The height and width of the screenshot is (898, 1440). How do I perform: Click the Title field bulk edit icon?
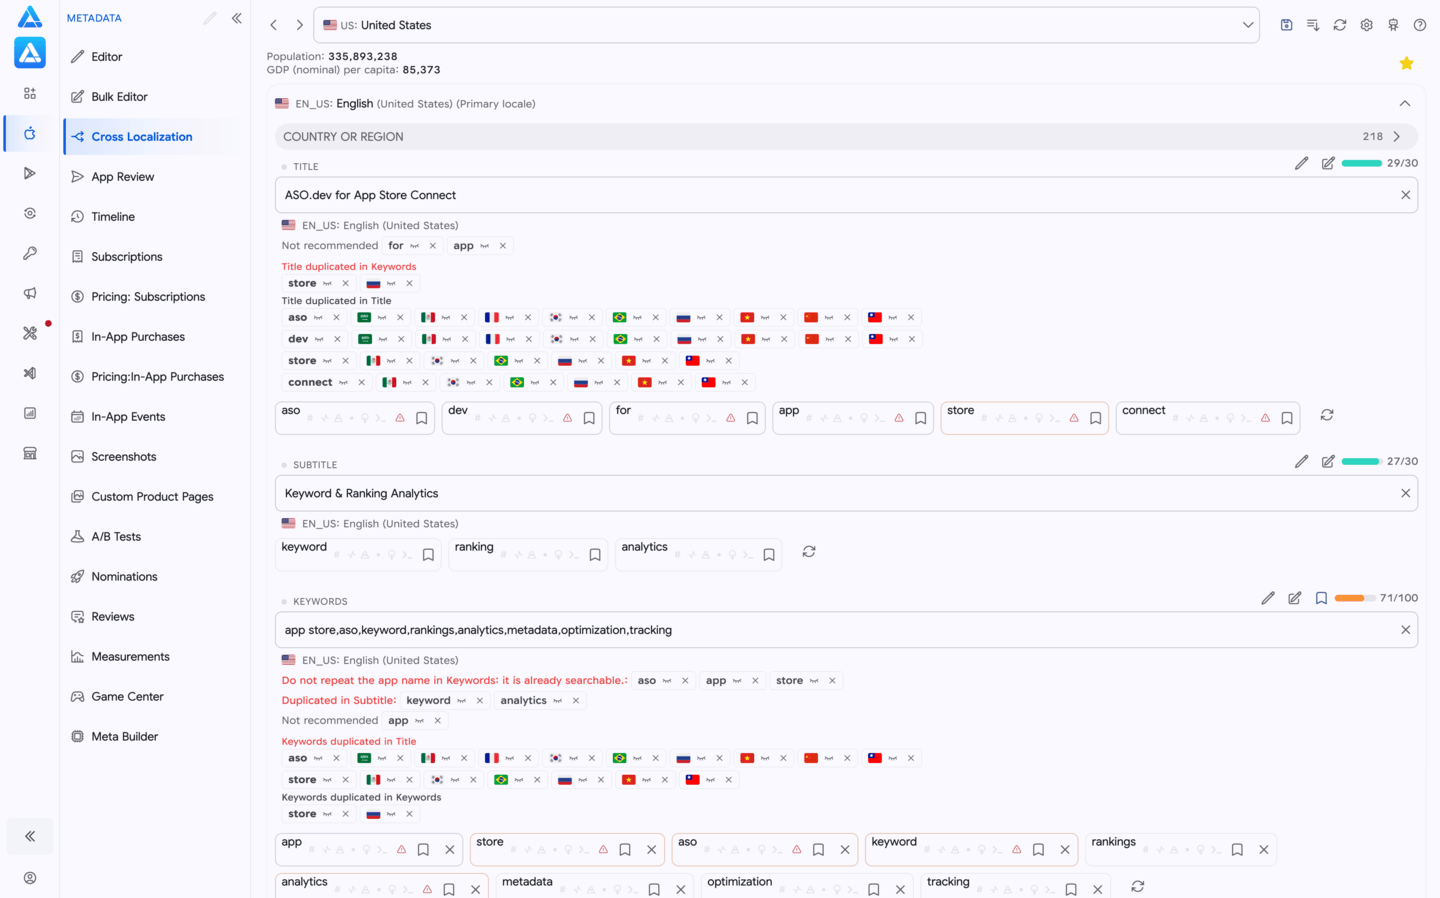1328,163
